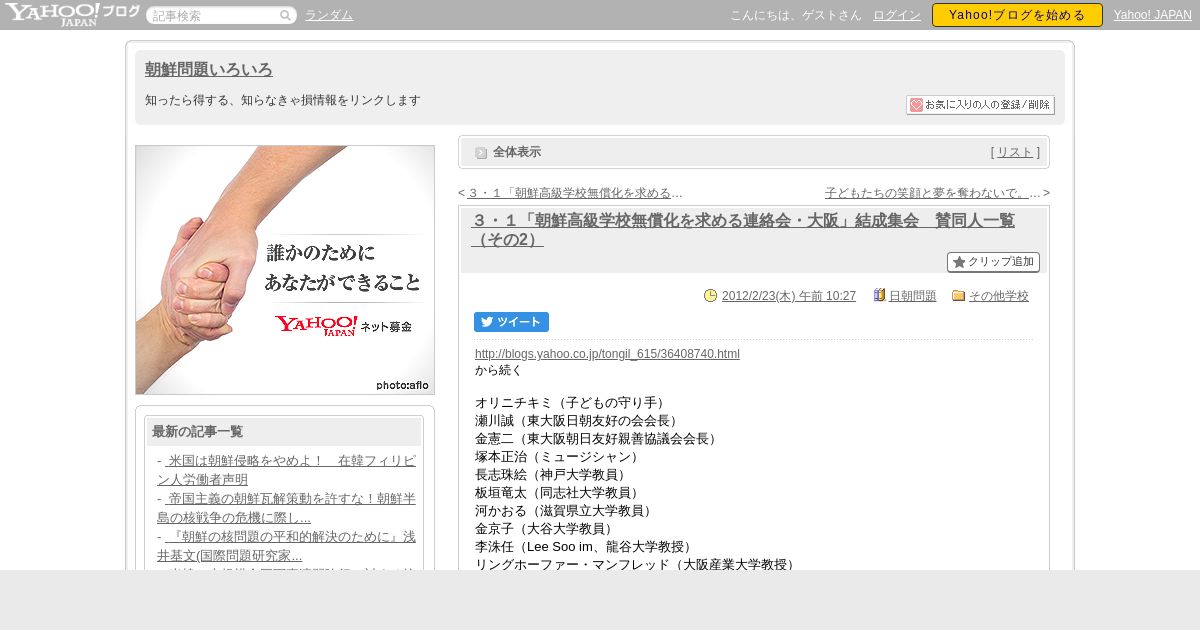
Task: Open the blogs.yahoo.co.jp/tongil_615 URL link
Action: pyautogui.click(x=607, y=354)
